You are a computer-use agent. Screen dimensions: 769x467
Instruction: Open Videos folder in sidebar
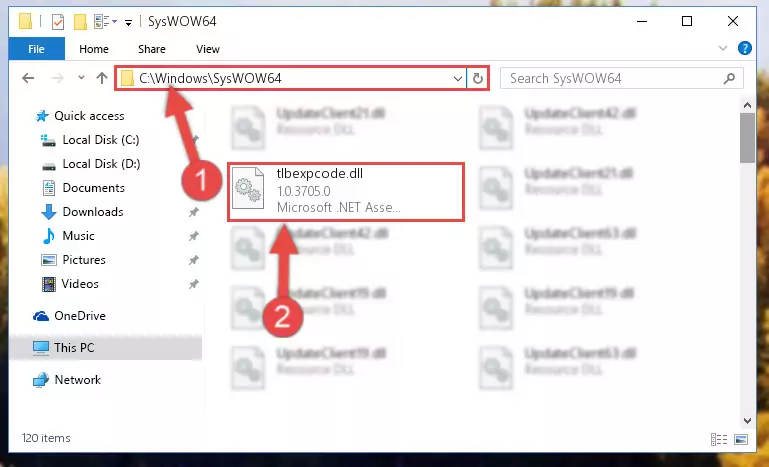(80, 284)
